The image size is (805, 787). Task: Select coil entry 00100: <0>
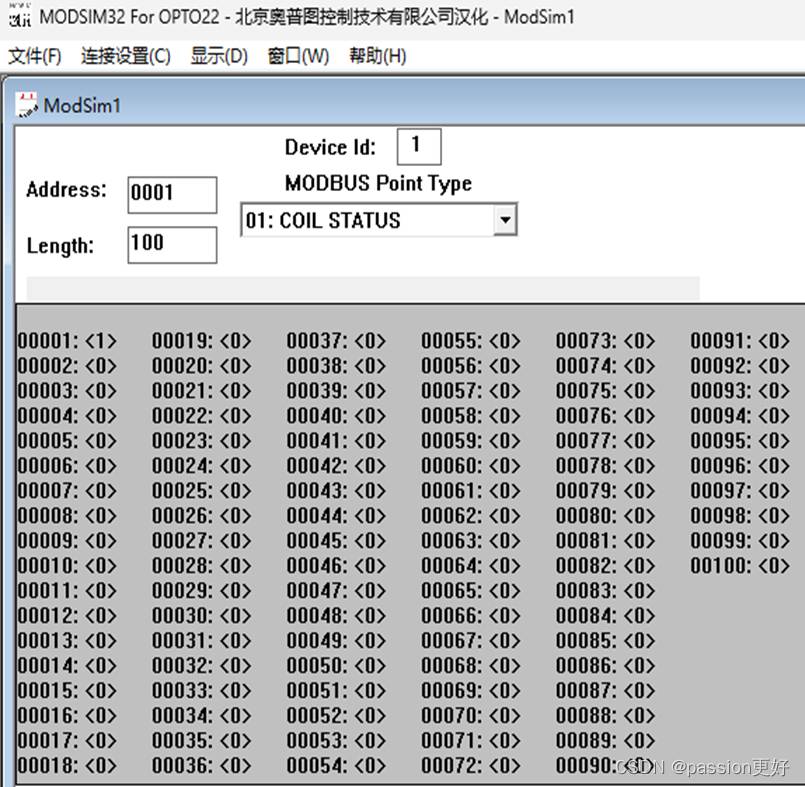[x=740, y=566]
